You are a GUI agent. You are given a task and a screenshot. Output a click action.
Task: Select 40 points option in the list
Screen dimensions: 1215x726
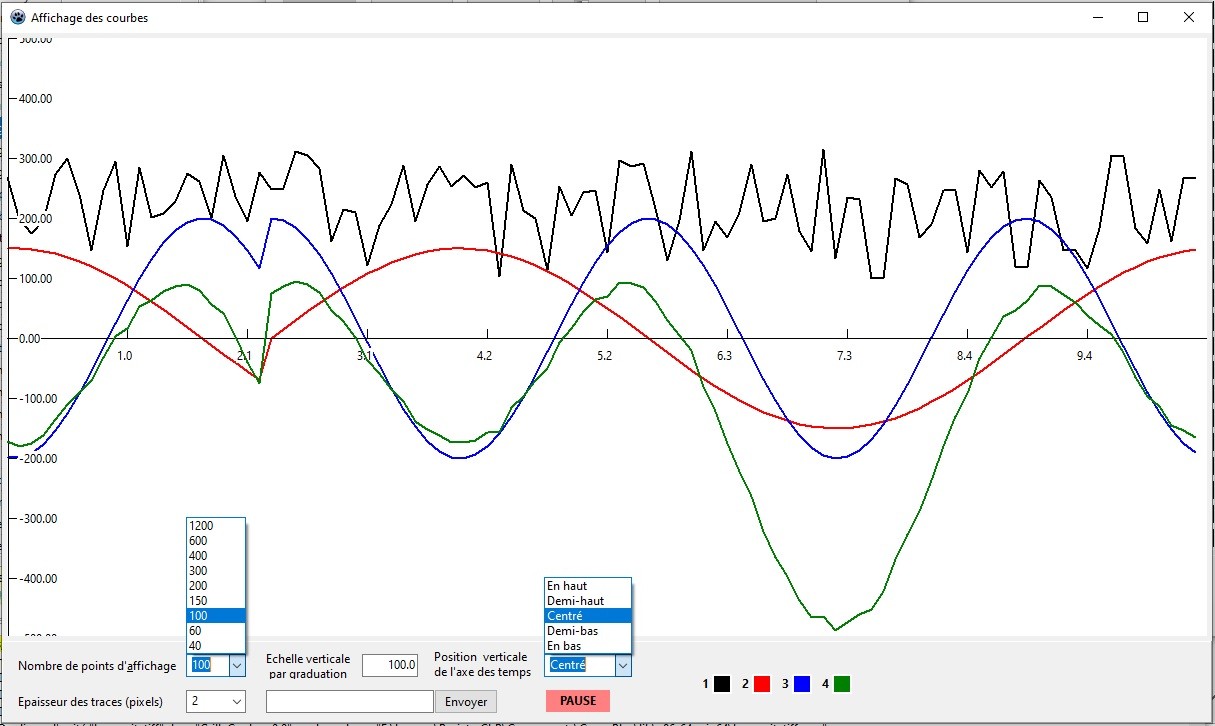pos(215,646)
